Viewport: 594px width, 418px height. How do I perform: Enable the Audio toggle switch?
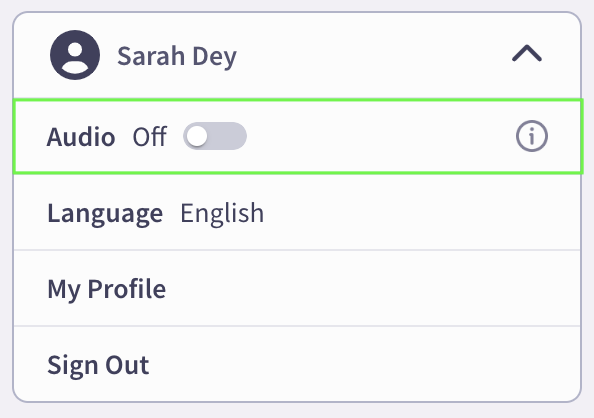coord(215,136)
